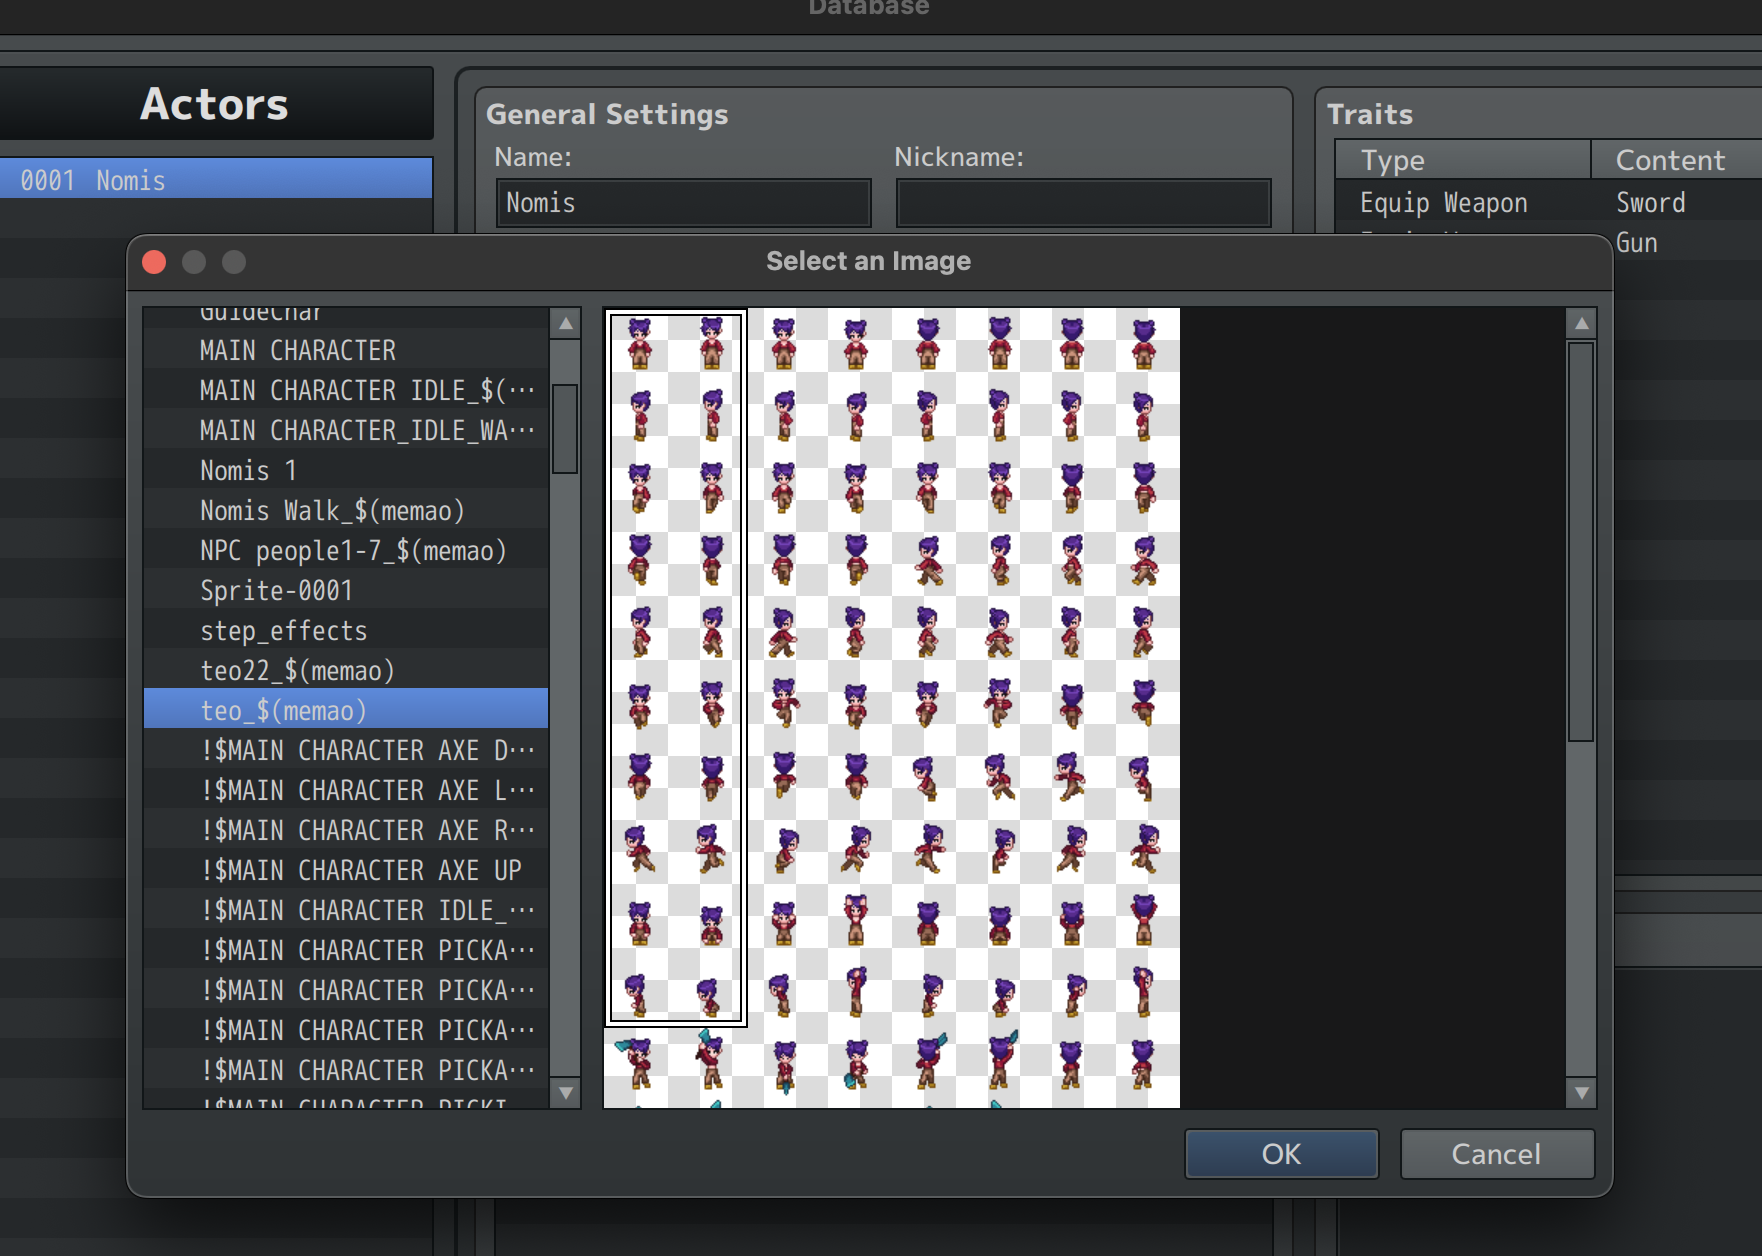This screenshot has height=1256, width=1762.
Task: Click the up arrow of the file list scrollbar
Action: [x=565, y=323]
